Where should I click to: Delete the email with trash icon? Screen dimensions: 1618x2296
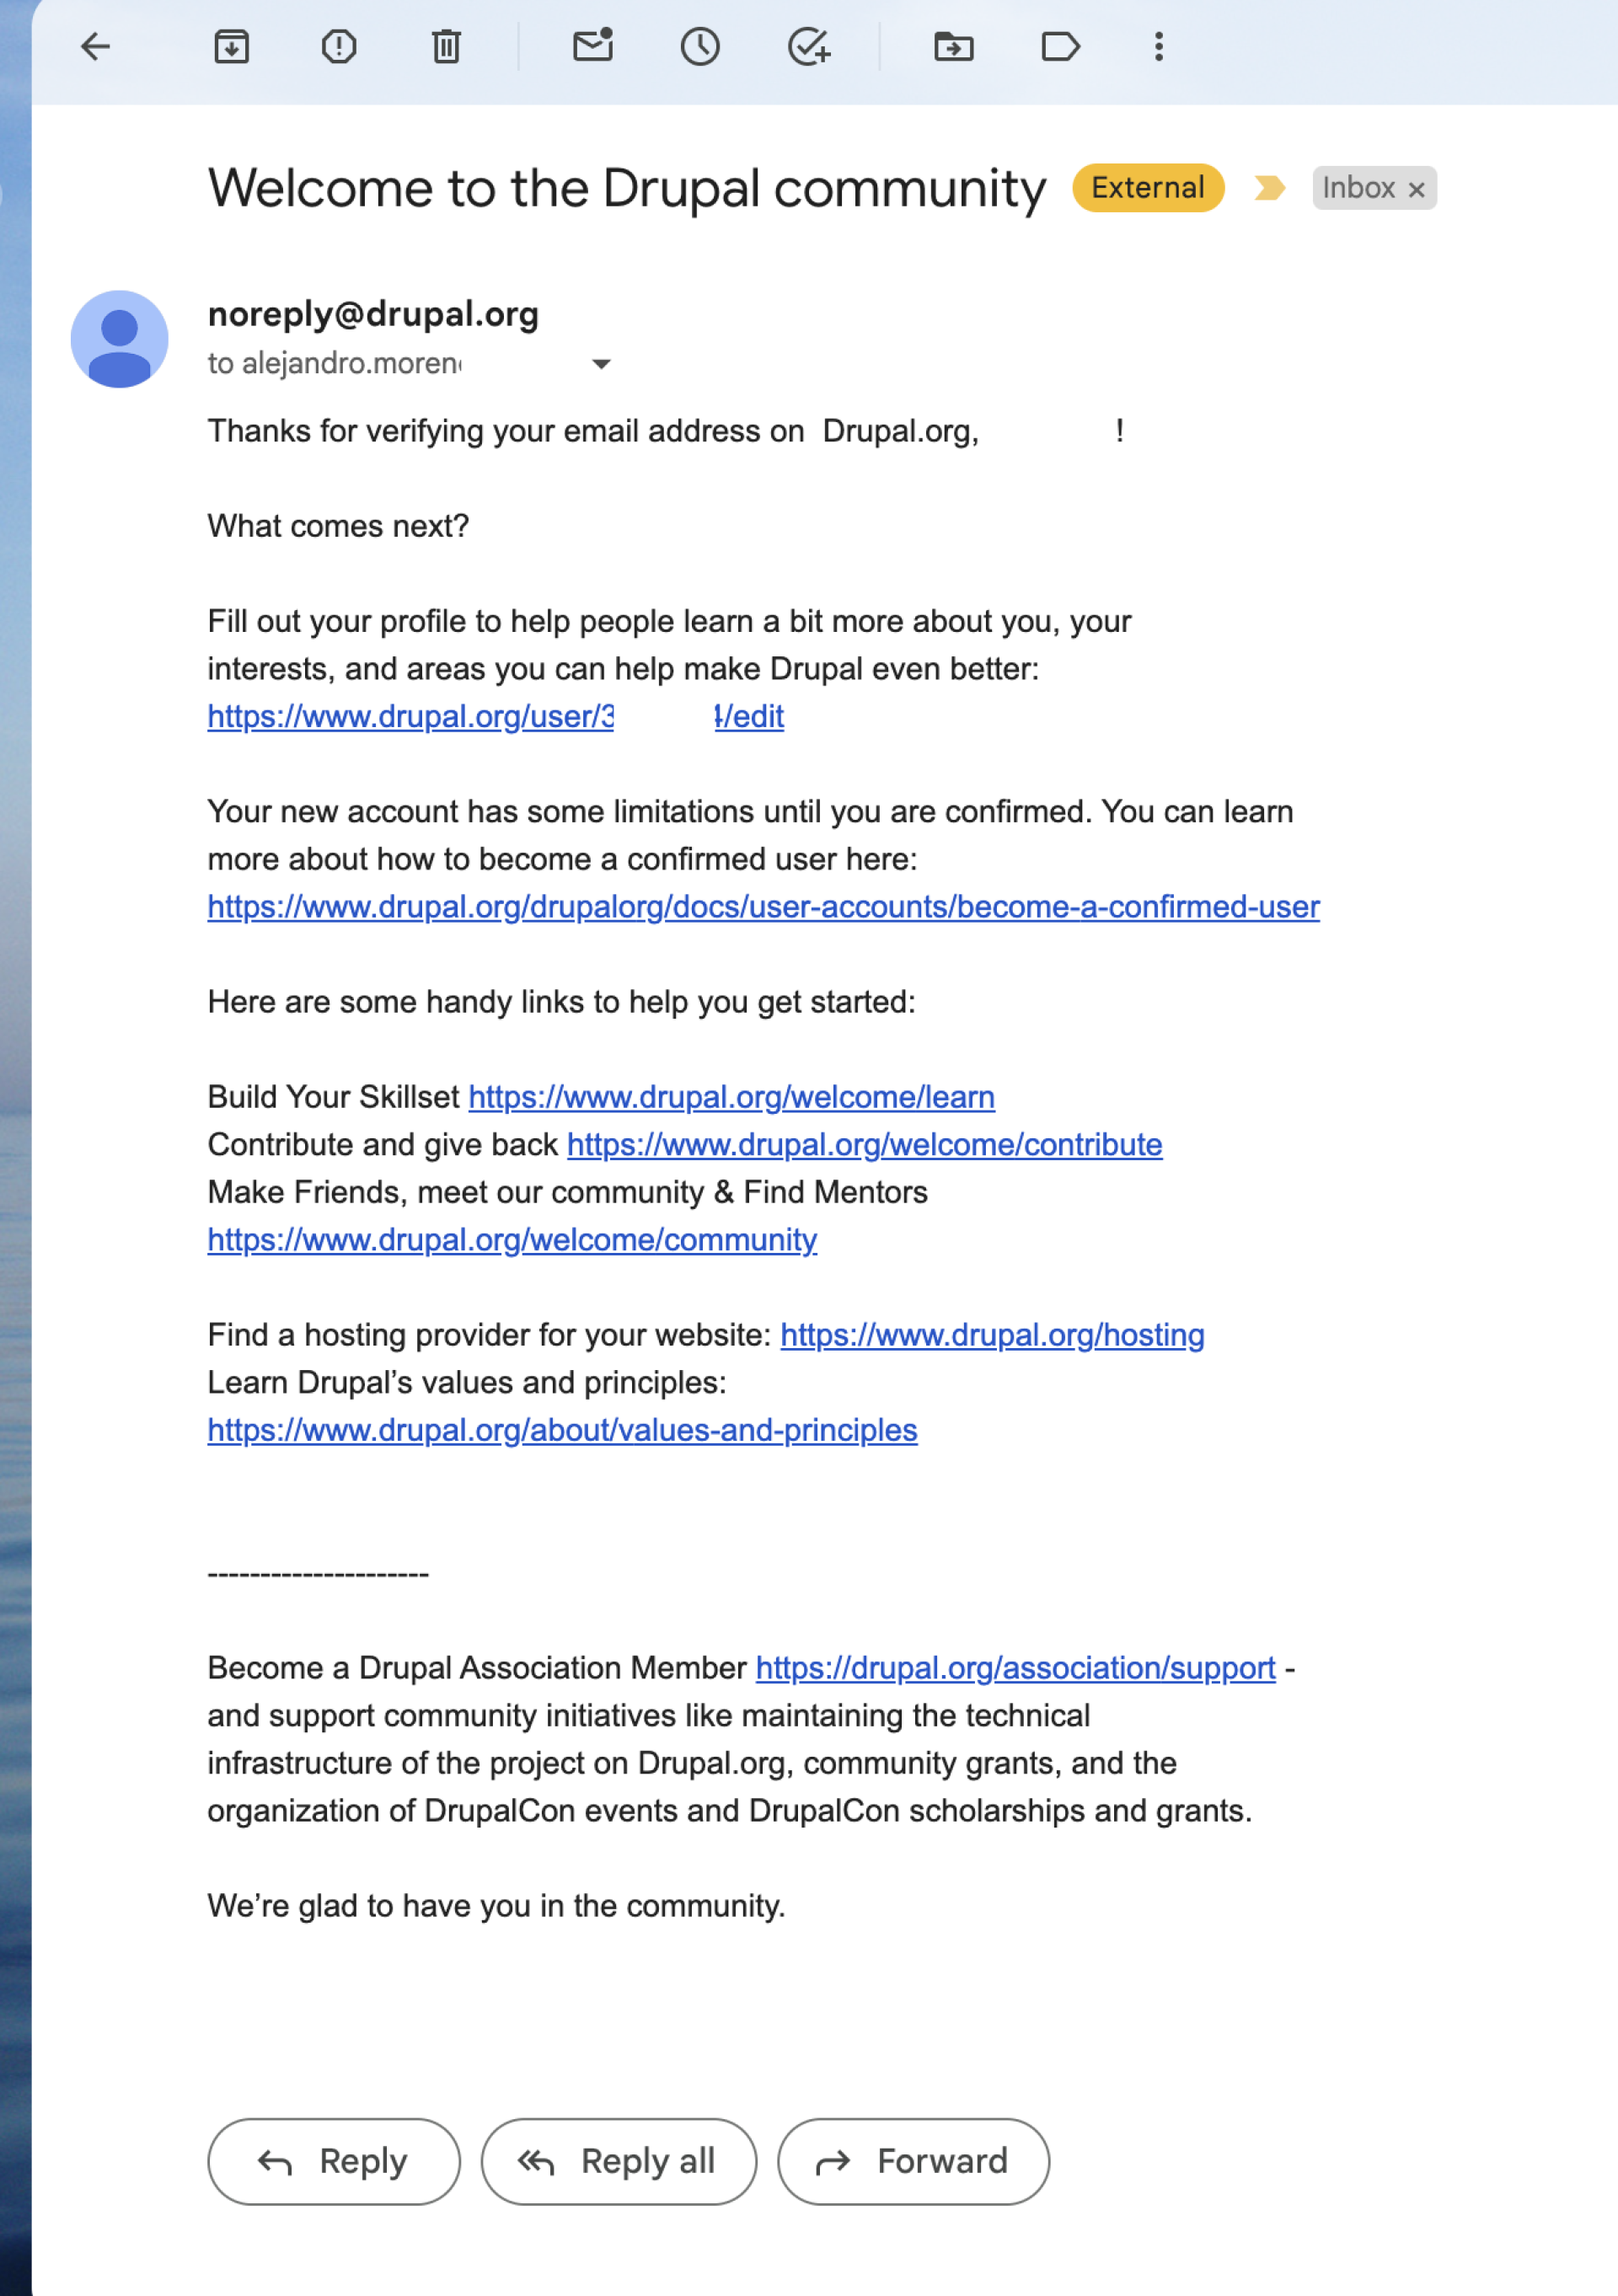coord(446,46)
